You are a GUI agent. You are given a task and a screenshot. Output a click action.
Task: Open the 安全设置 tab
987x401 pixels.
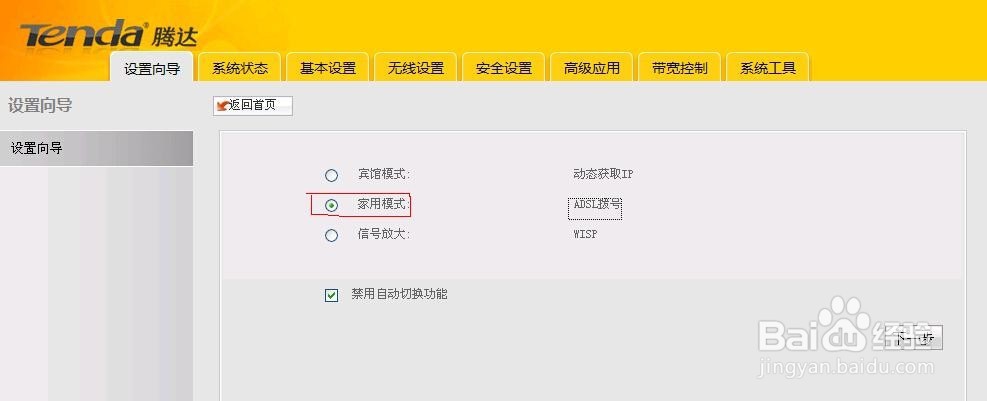click(504, 67)
